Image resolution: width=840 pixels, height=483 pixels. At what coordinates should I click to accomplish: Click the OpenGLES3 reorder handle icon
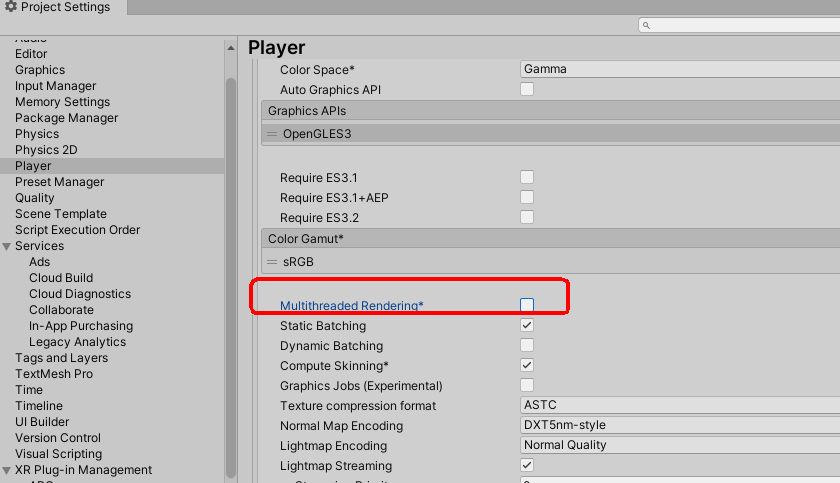(x=272, y=134)
